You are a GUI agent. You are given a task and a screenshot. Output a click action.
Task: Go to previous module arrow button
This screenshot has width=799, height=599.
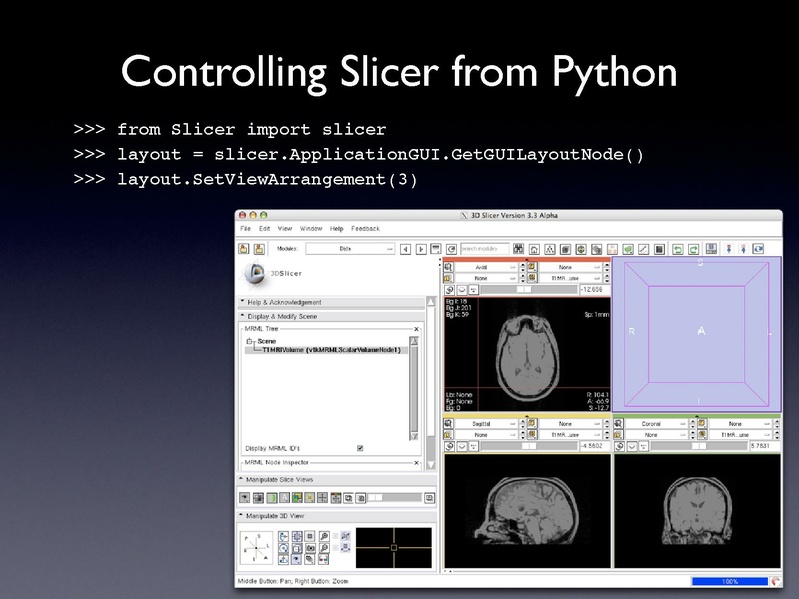point(406,249)
